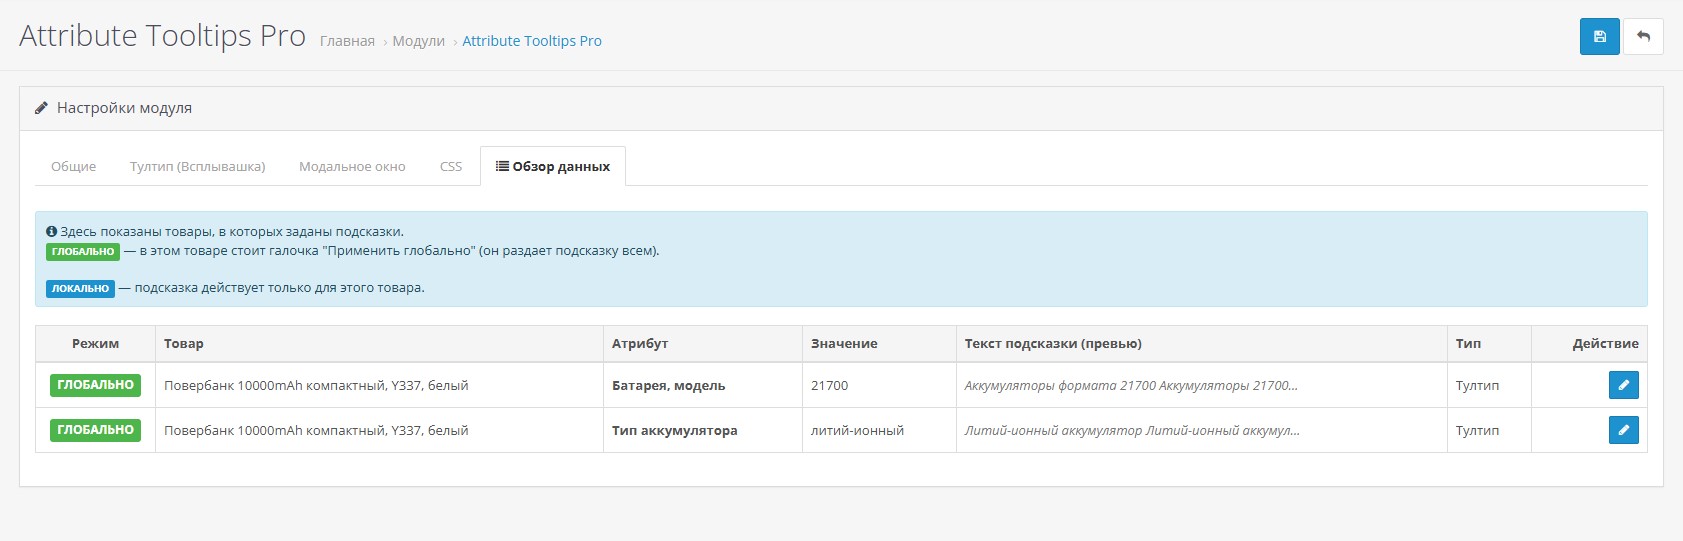Click ГЛОБАЛЬНО badge in the литий-ионный row
The height and width of the screenshot is (541, 1683).
point(95,430)
